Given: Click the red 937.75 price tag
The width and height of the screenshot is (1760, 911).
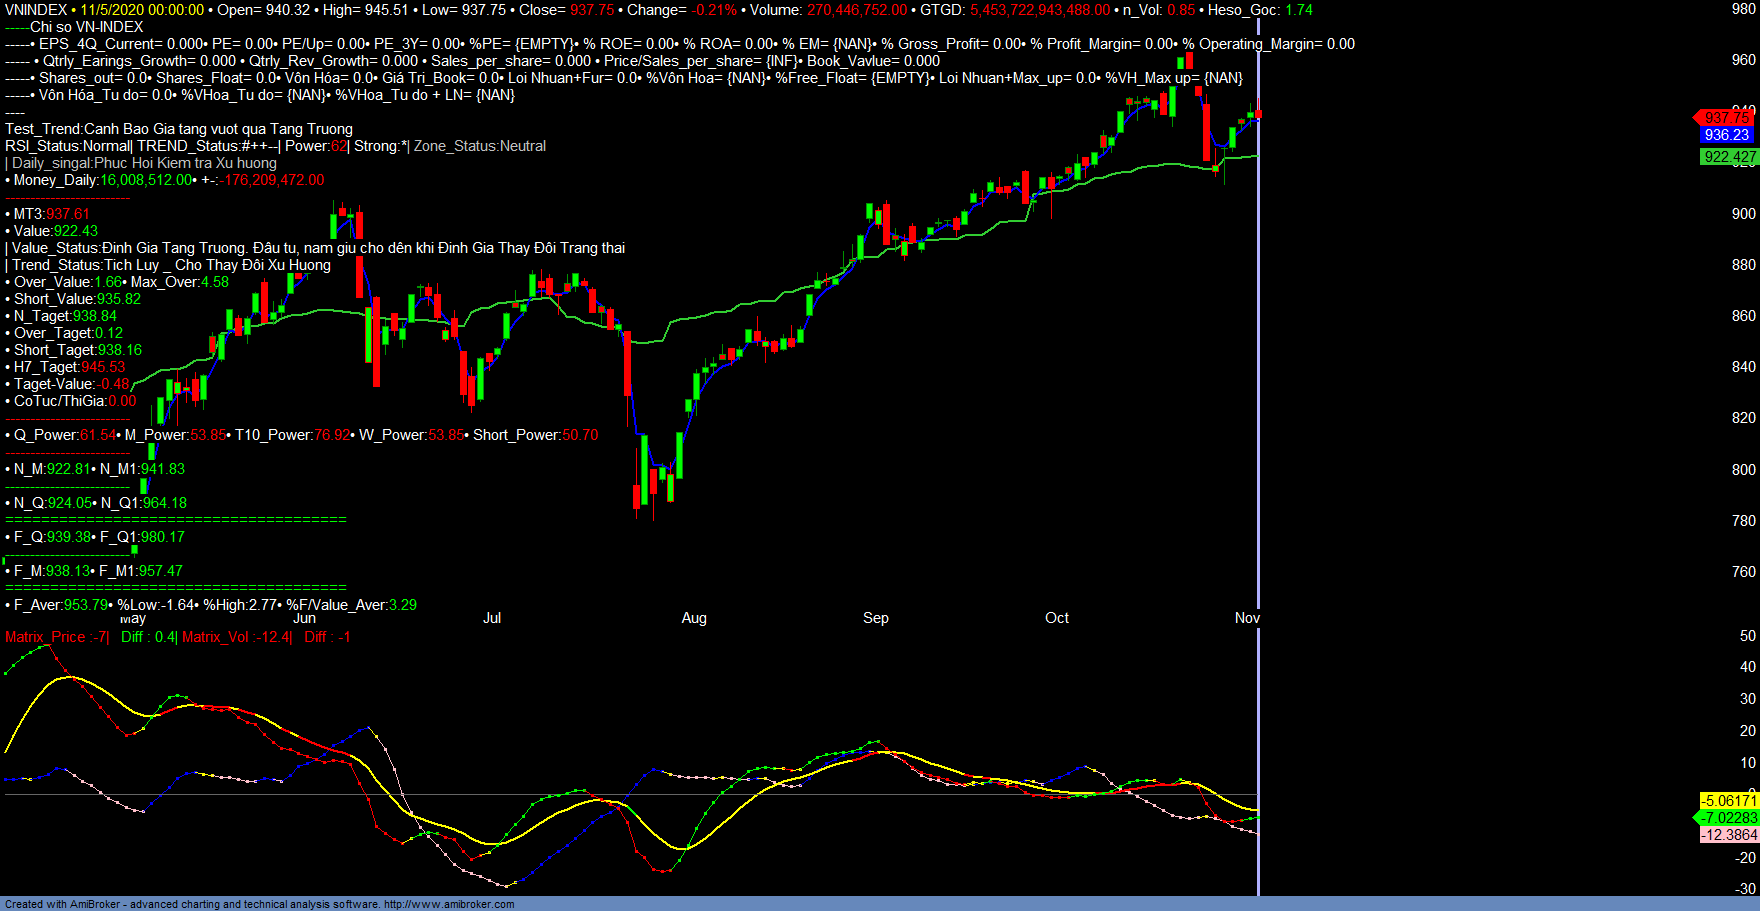Looking at the screenshot, I should click(x=1726, y=118).
